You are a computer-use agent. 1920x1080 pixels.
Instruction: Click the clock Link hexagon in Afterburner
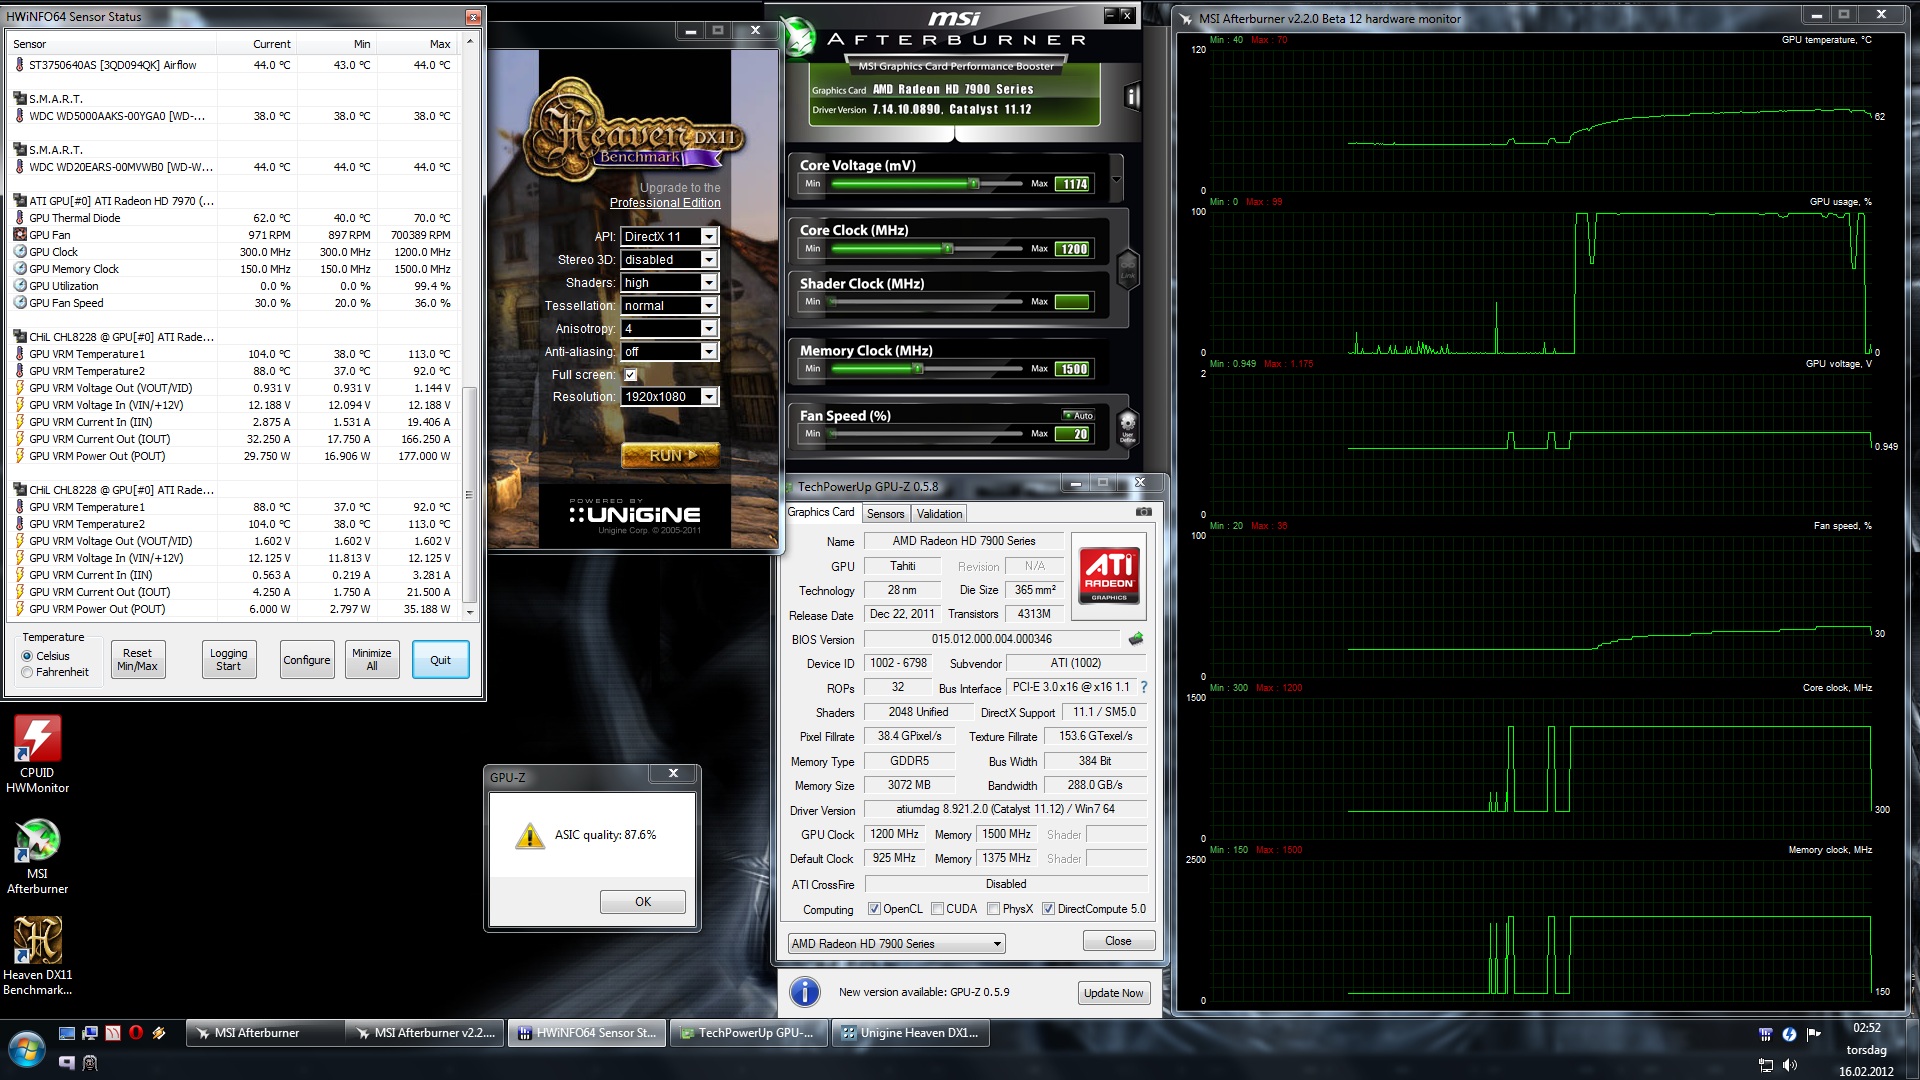pos(1127,268)
